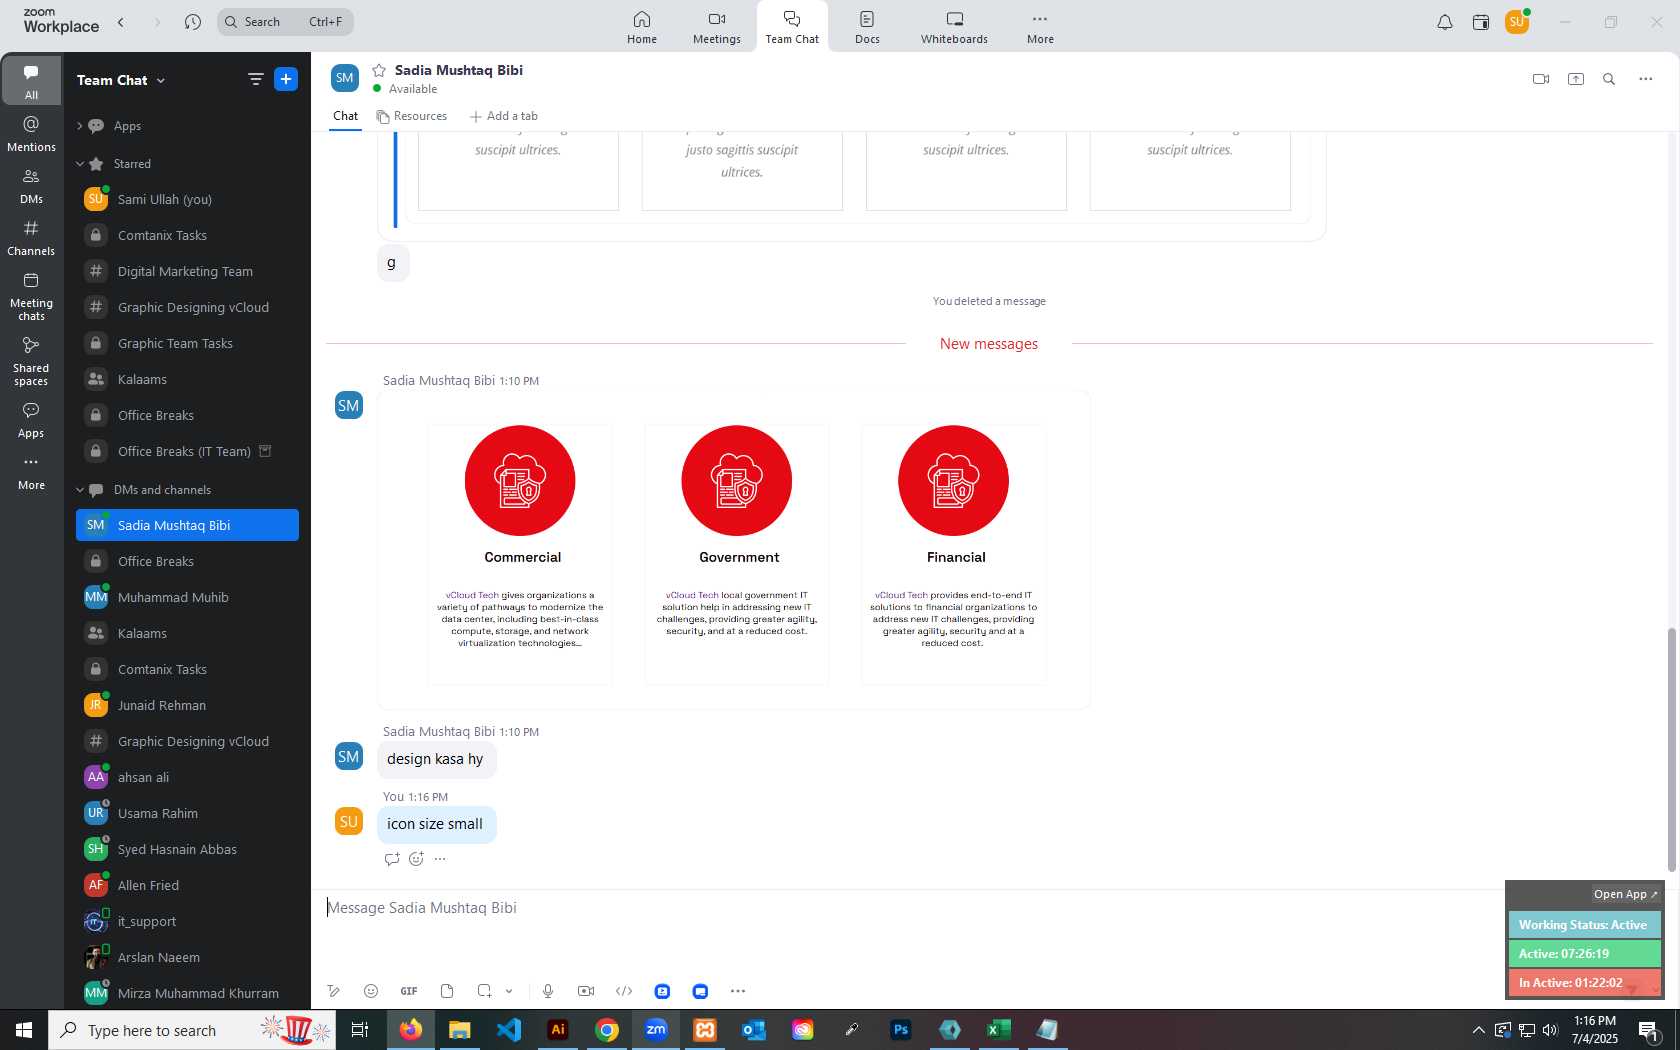Collapse the Starred group
Screen dimensions: 1680x1050
[80, 164]
